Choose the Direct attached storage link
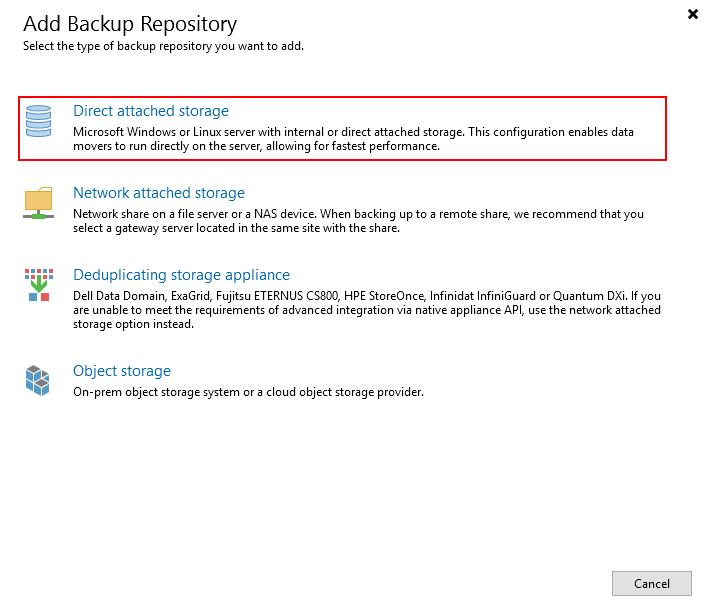The image size is (708, 608). point(151,111)
